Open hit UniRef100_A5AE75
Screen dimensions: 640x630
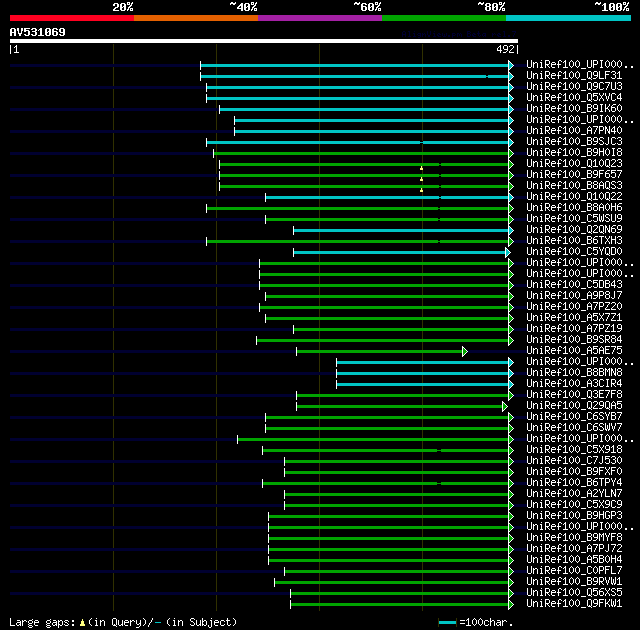pyautogui.click(x=574, y=350)
